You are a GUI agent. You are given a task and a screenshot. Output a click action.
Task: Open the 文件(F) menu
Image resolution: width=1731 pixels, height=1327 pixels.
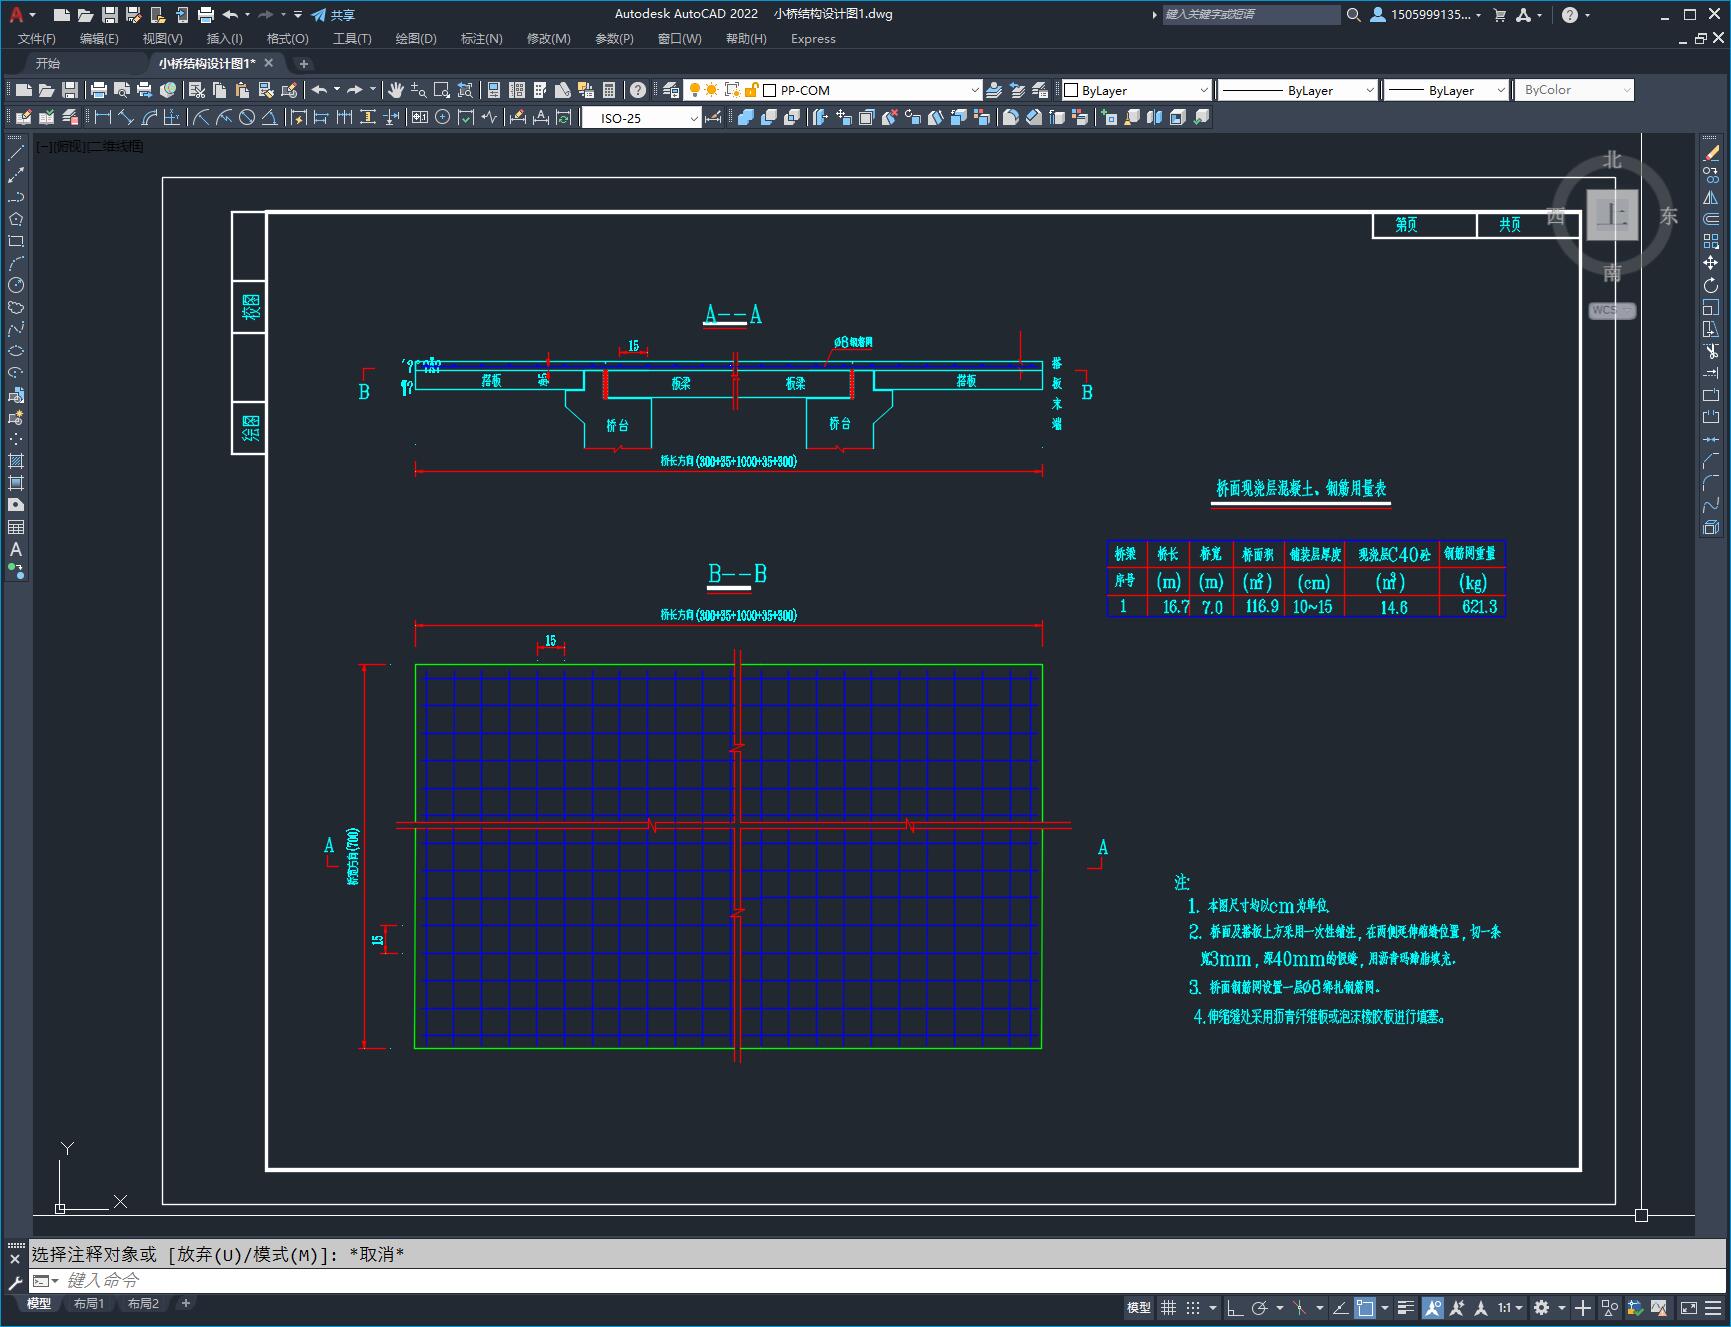pos(37,39)
